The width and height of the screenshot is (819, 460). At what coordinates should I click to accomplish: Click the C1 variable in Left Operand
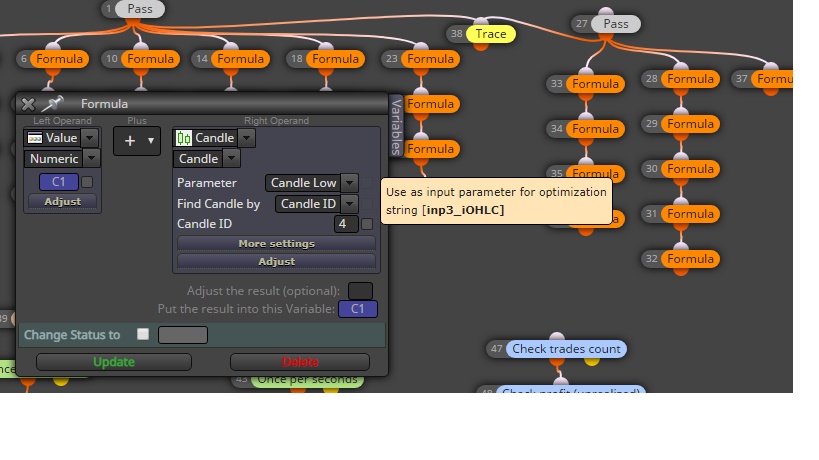[x=58, y=182]
